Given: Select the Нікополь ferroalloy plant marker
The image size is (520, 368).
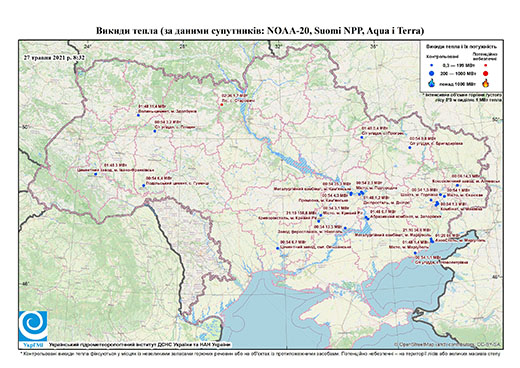Looking at the screenshot, I should (345, 228).
